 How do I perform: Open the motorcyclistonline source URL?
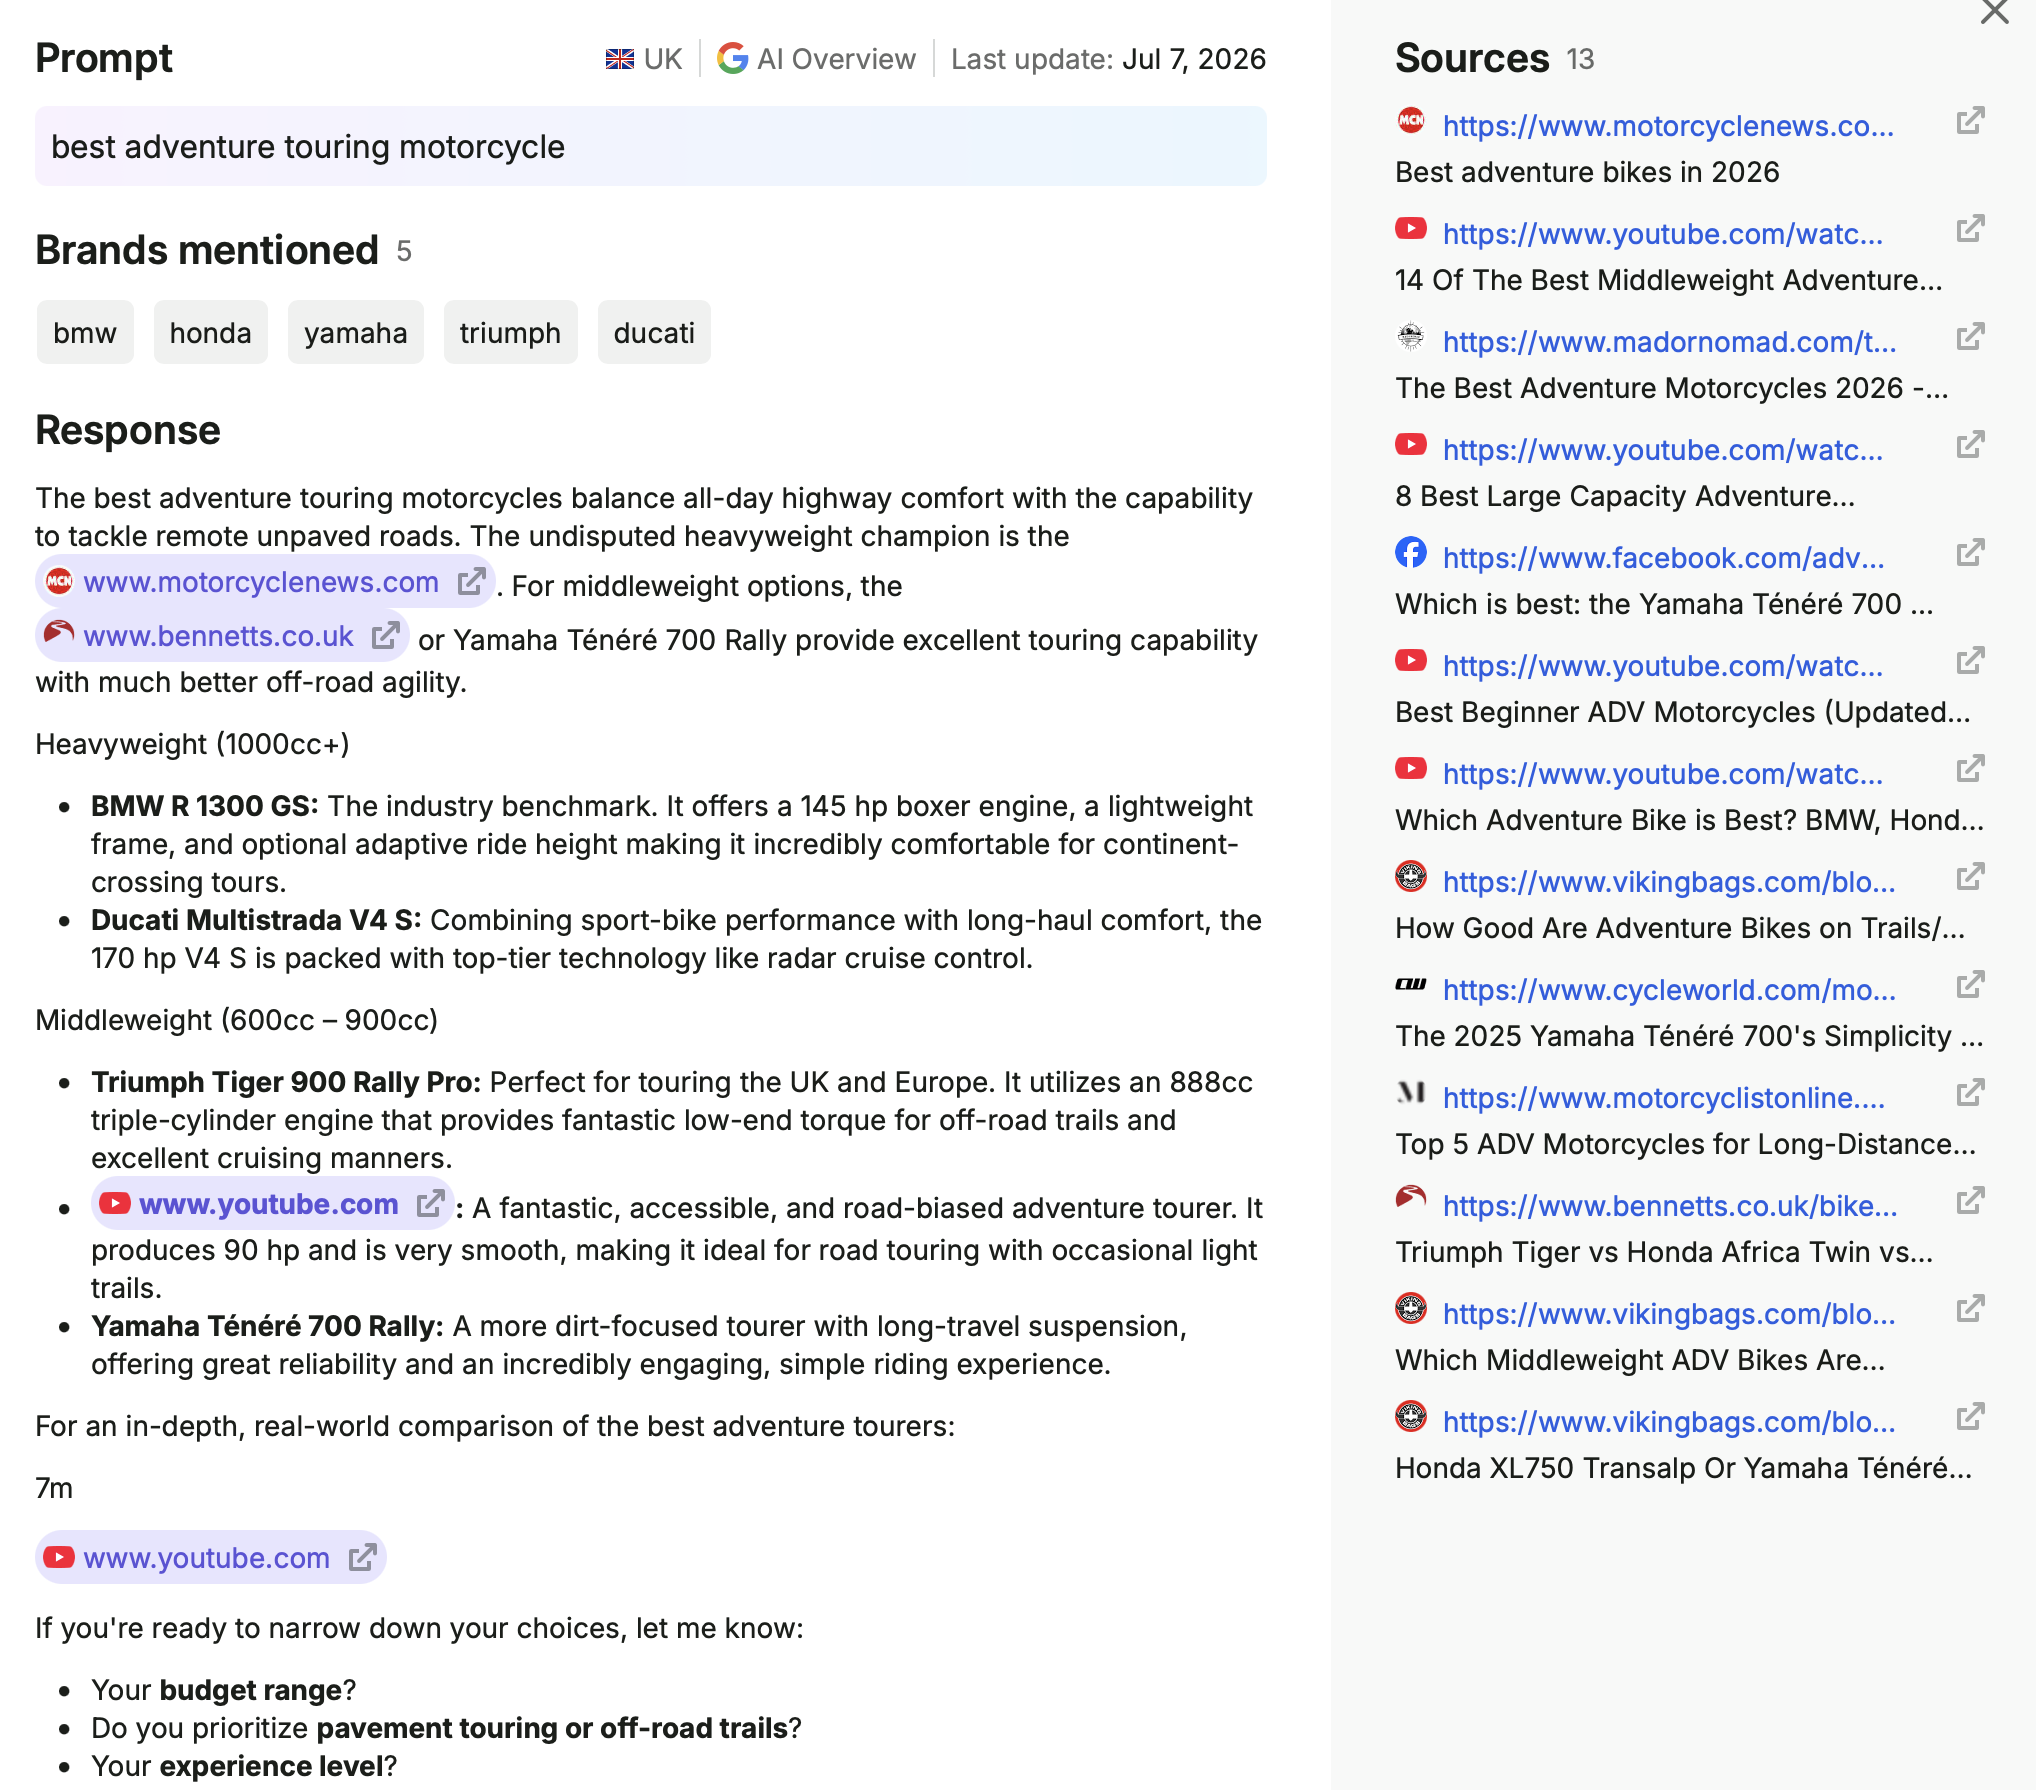pos(1663,1098)
